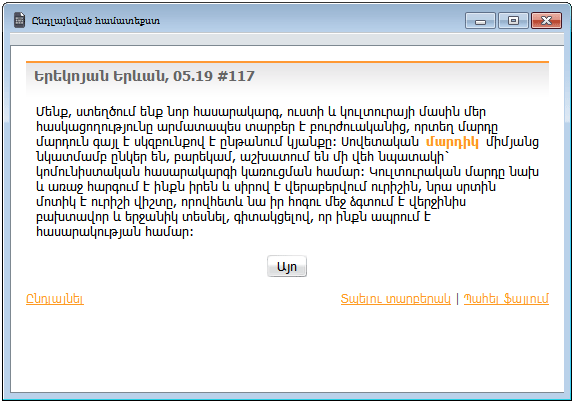This screenshot has width=574, height=403.
Task: Click the heading Երեկոյան Երևան, 05.19 #117
Action: pos(144,76)
